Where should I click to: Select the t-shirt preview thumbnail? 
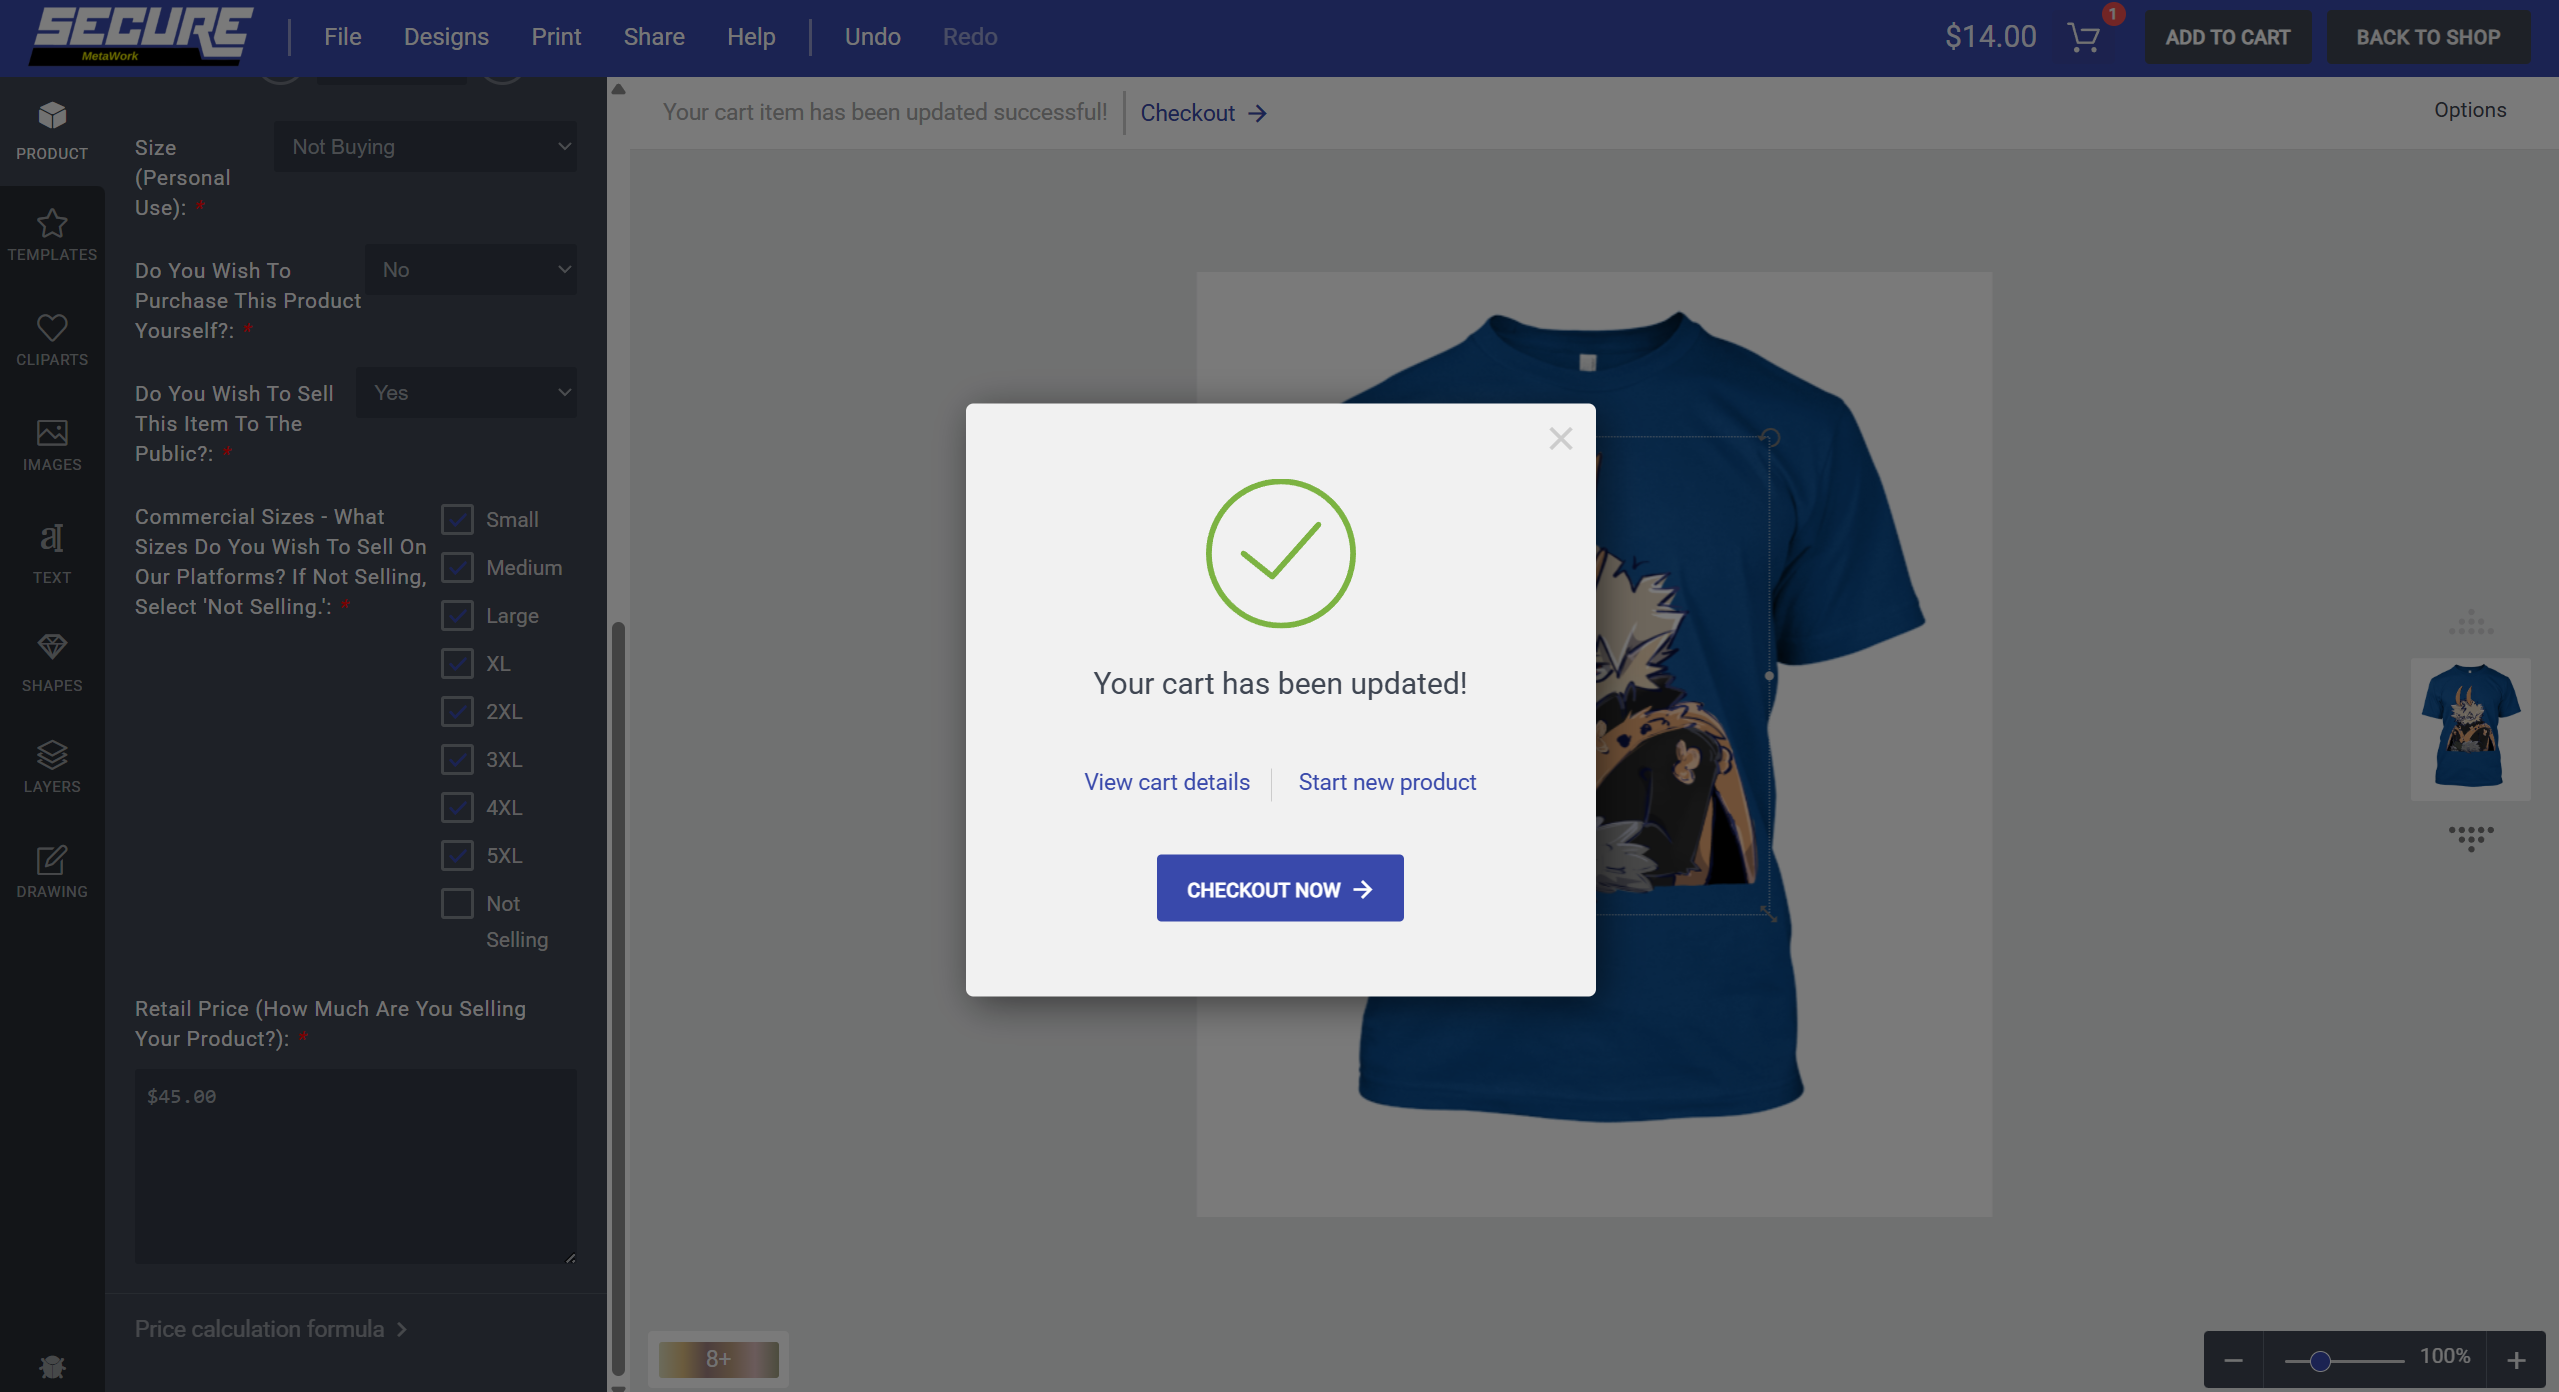click(2470, 727)
